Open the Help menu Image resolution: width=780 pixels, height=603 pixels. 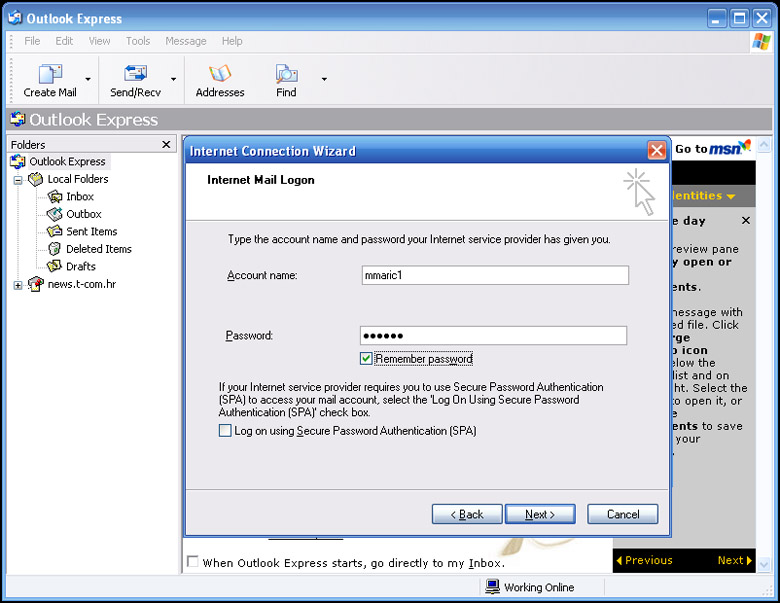(x=232, y=41)
